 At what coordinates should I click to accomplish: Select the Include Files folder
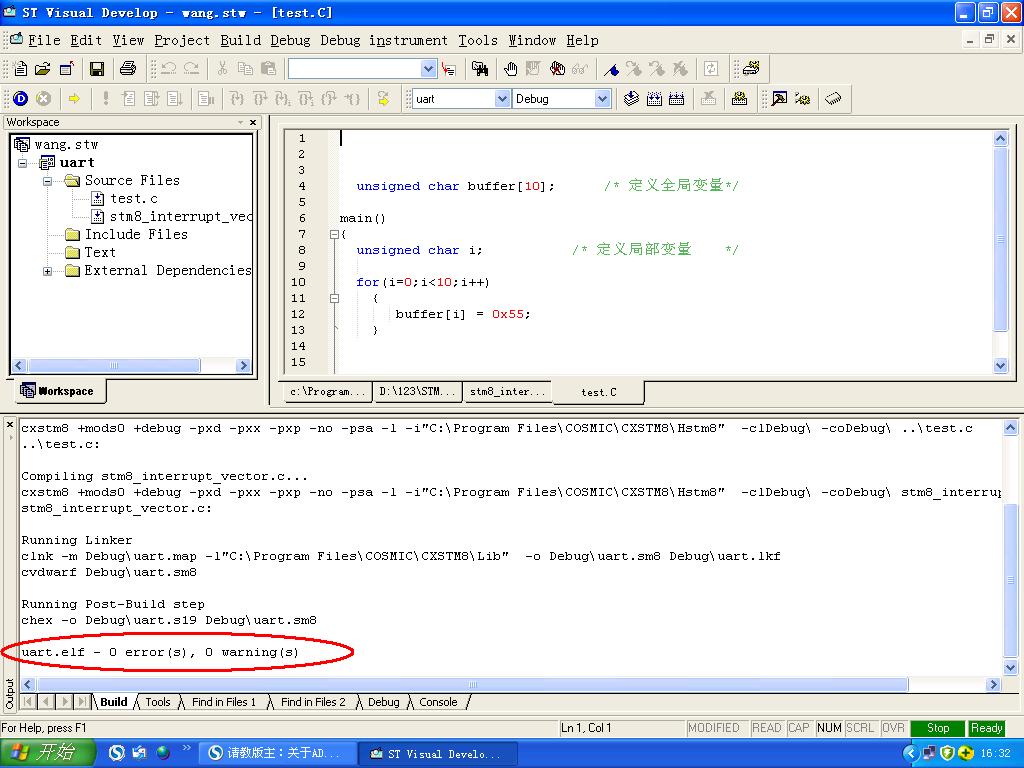coord(127,234)
